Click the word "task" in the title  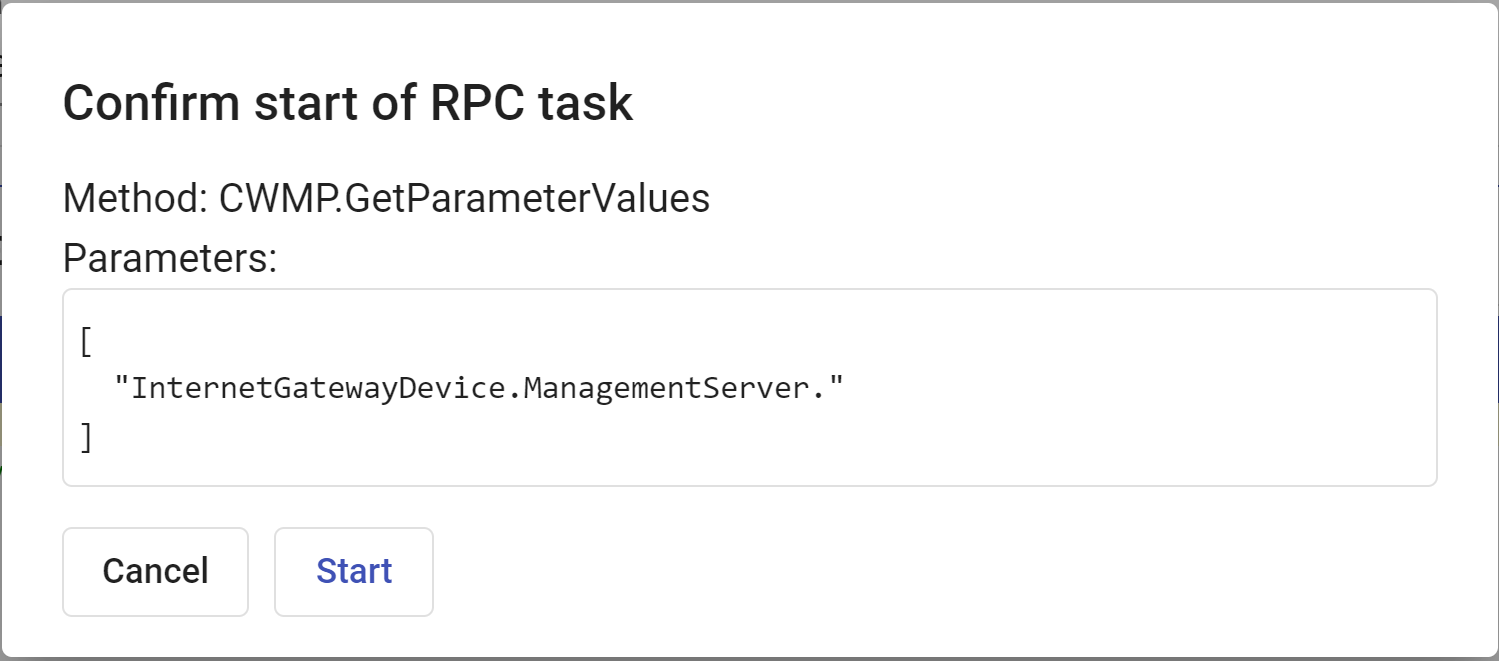(588, 103)
